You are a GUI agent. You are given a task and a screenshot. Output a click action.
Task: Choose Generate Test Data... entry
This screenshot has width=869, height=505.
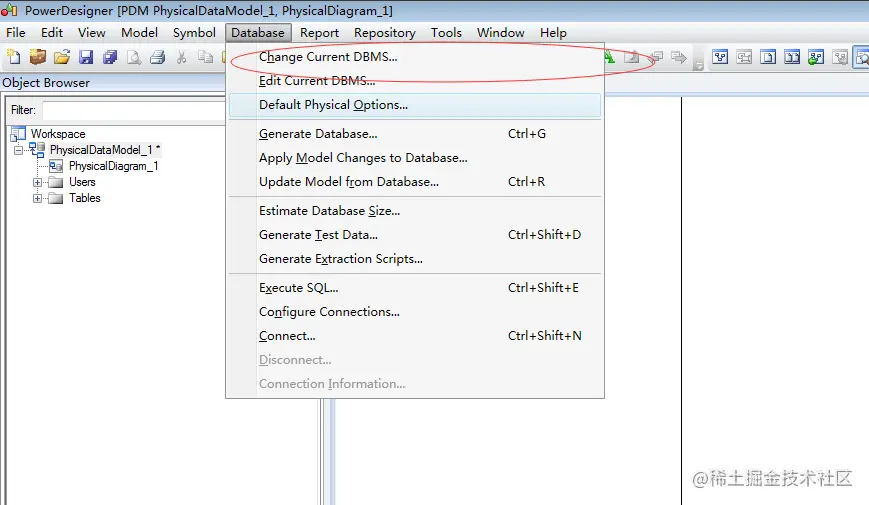(x=415, y=235)
